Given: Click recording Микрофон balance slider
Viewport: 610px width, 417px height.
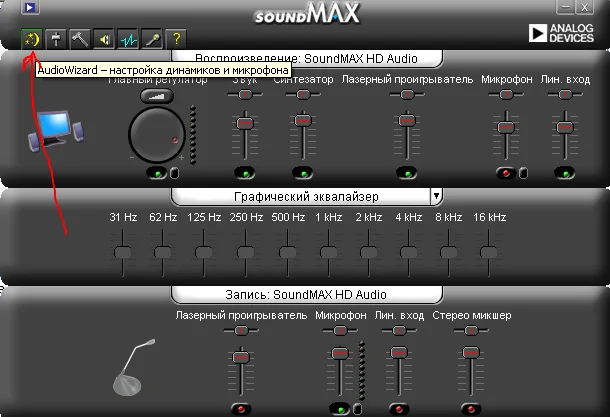Looking at the screenshot, I should click(340, 331).
